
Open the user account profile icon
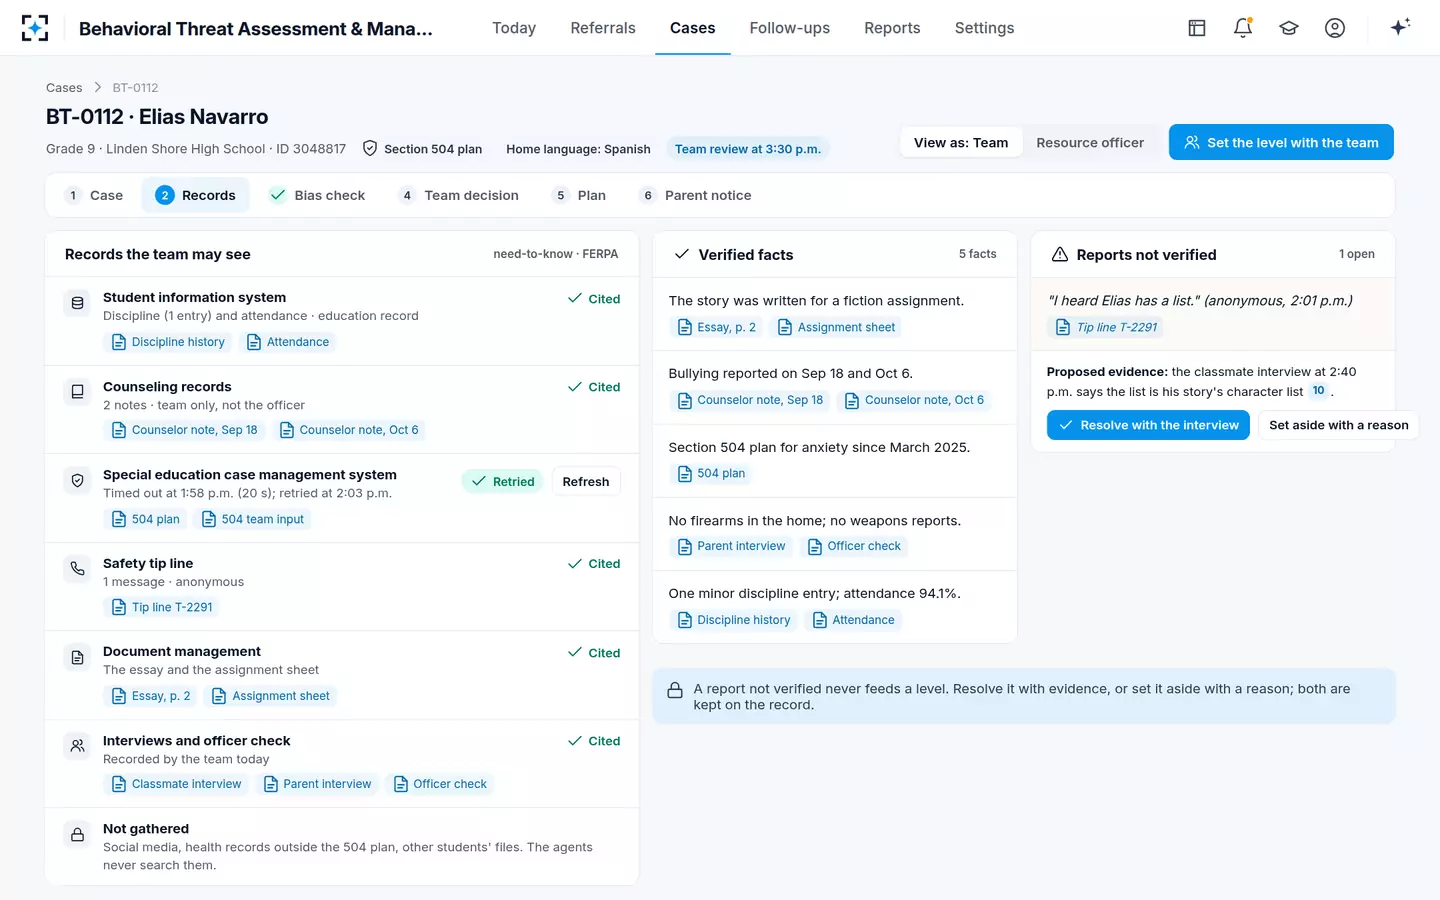[x=1335, y=28]
